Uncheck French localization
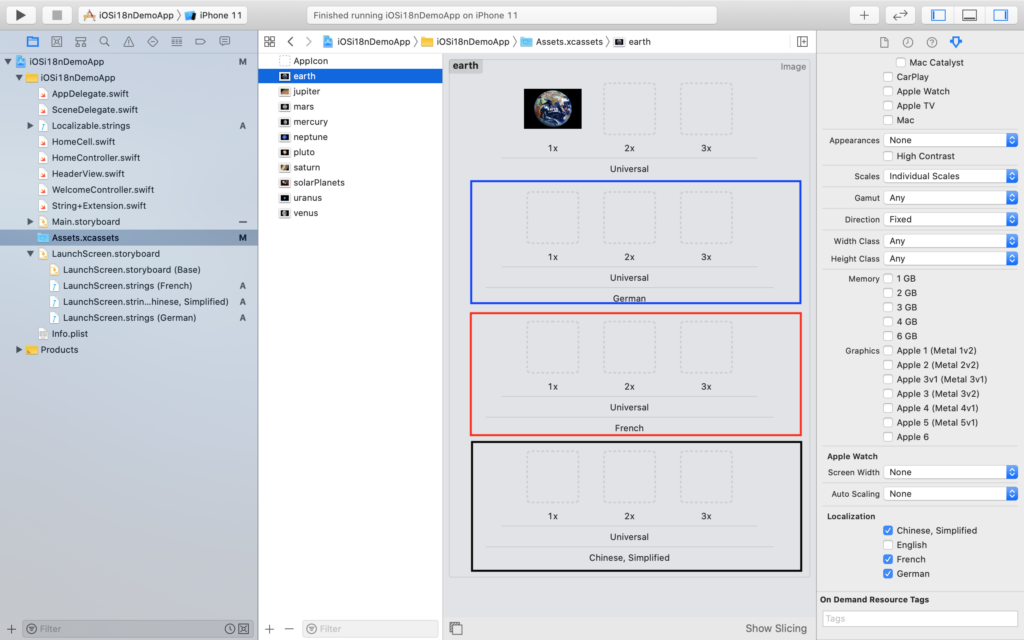 coord(888,559)
